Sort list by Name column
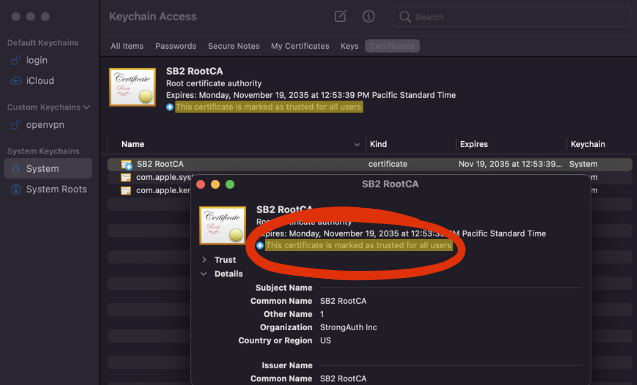Image resolution: width=637 pixels, height=385 pixels. click(x=132, y=144)
